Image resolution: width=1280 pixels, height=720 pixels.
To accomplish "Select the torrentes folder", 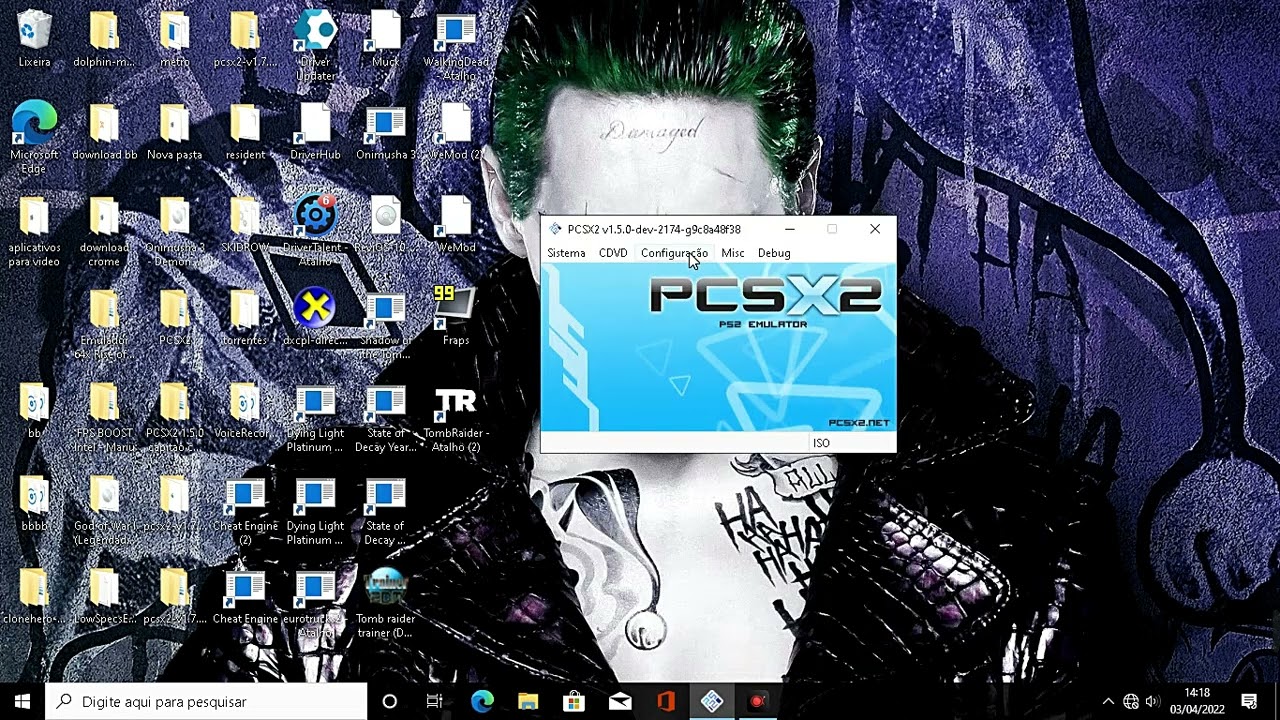I will [x=245, y=318].
